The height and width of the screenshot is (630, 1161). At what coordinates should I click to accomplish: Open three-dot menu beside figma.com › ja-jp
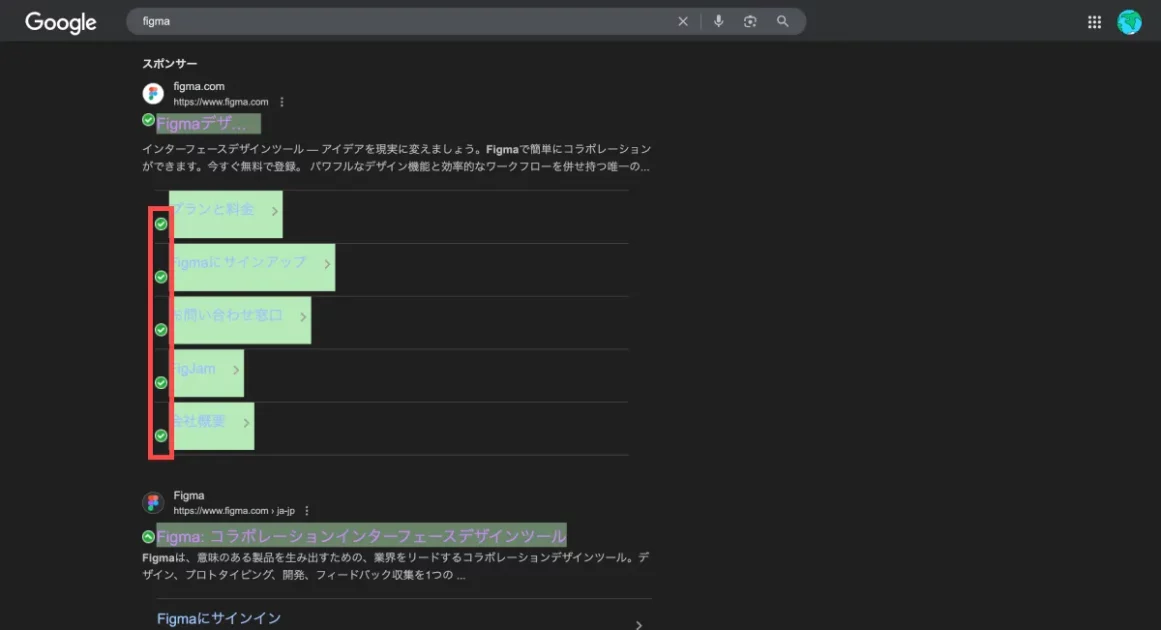tap(307, 510)
